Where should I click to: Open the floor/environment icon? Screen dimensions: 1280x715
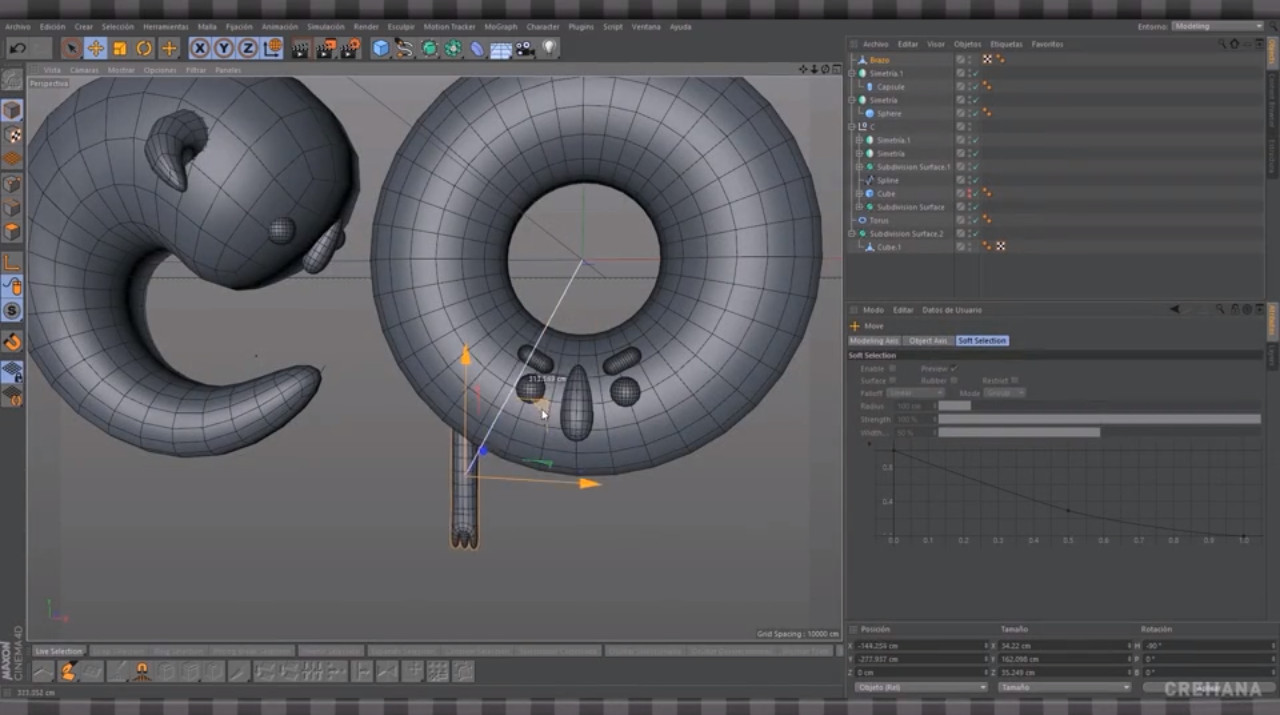[x=501, y=48]
